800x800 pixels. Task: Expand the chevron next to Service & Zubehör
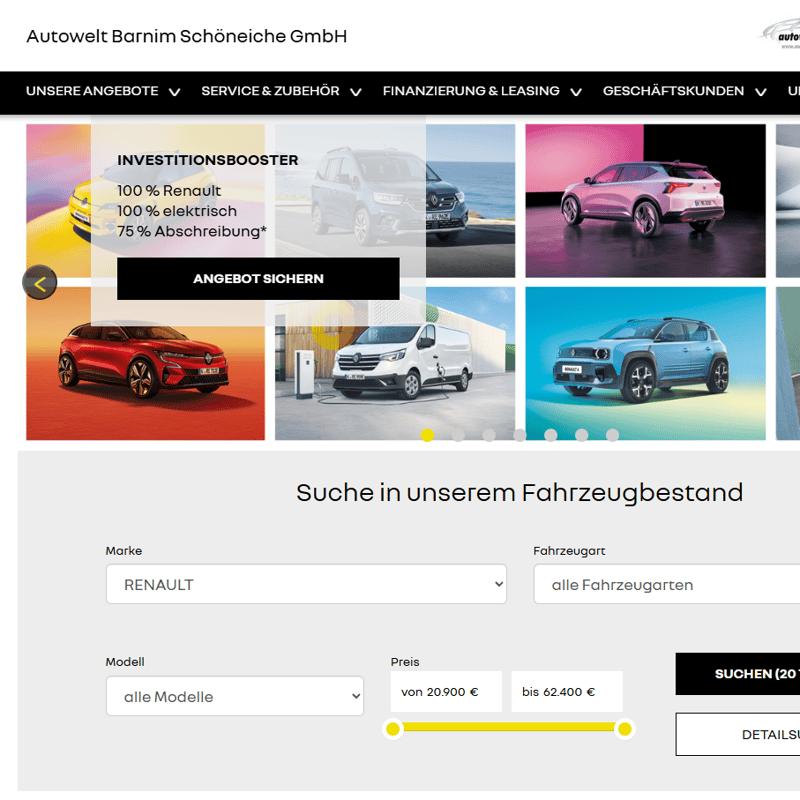coord(356,92)
